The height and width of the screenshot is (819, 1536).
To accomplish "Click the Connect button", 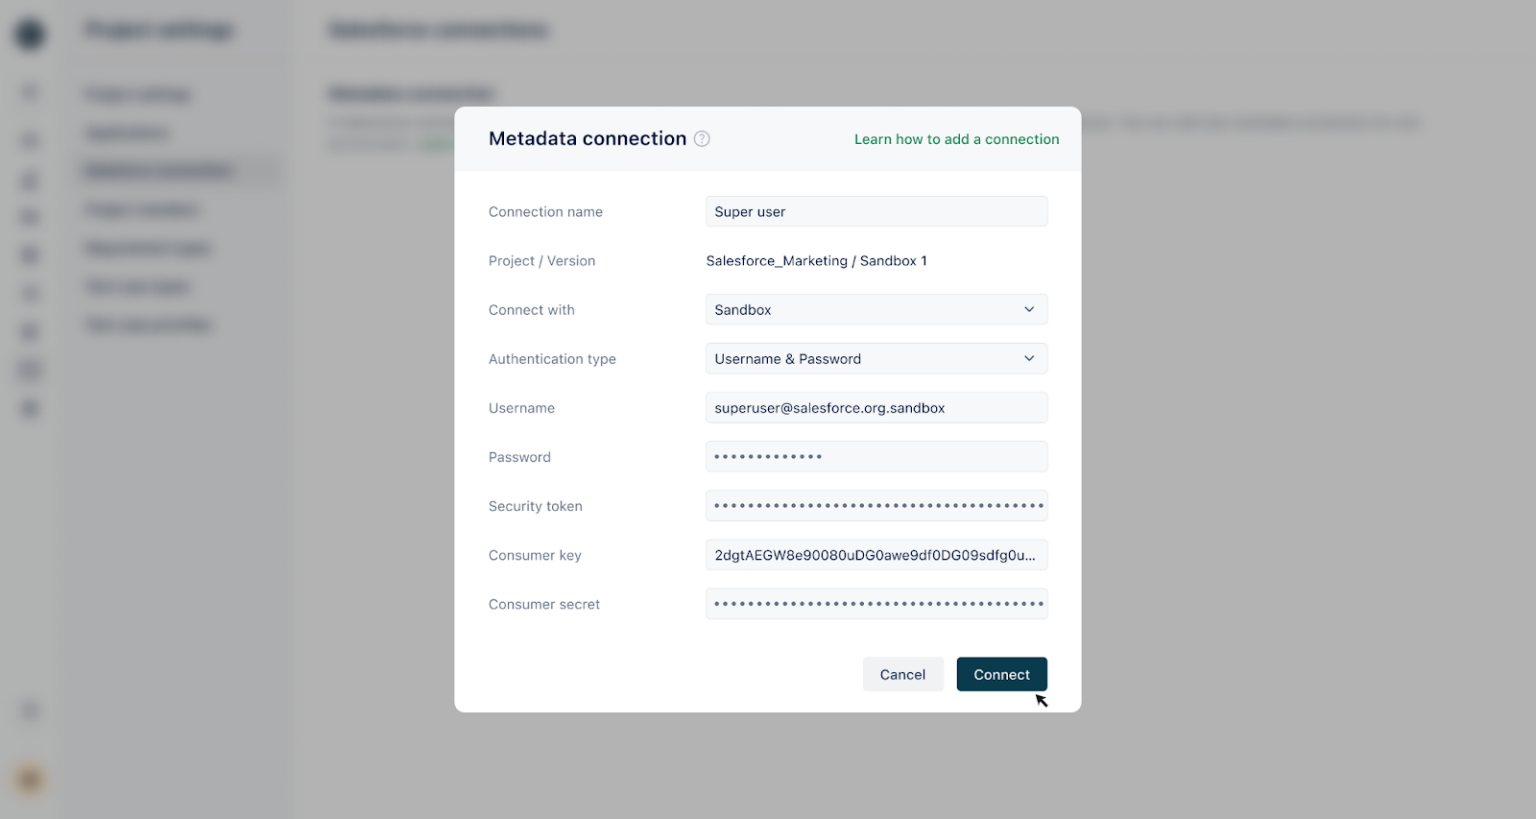I will [x=1001, y=674].
